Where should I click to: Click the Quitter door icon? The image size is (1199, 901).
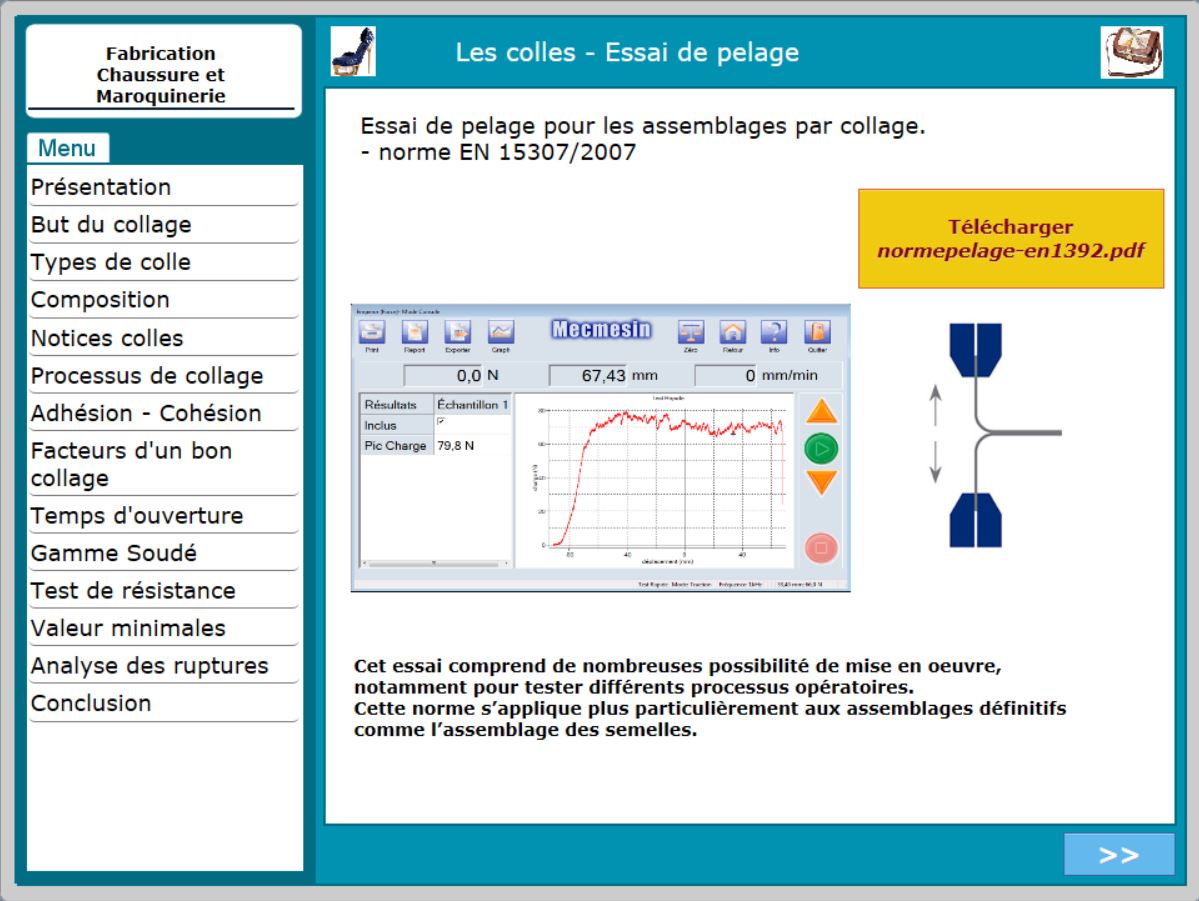click(x=818, y=333)
